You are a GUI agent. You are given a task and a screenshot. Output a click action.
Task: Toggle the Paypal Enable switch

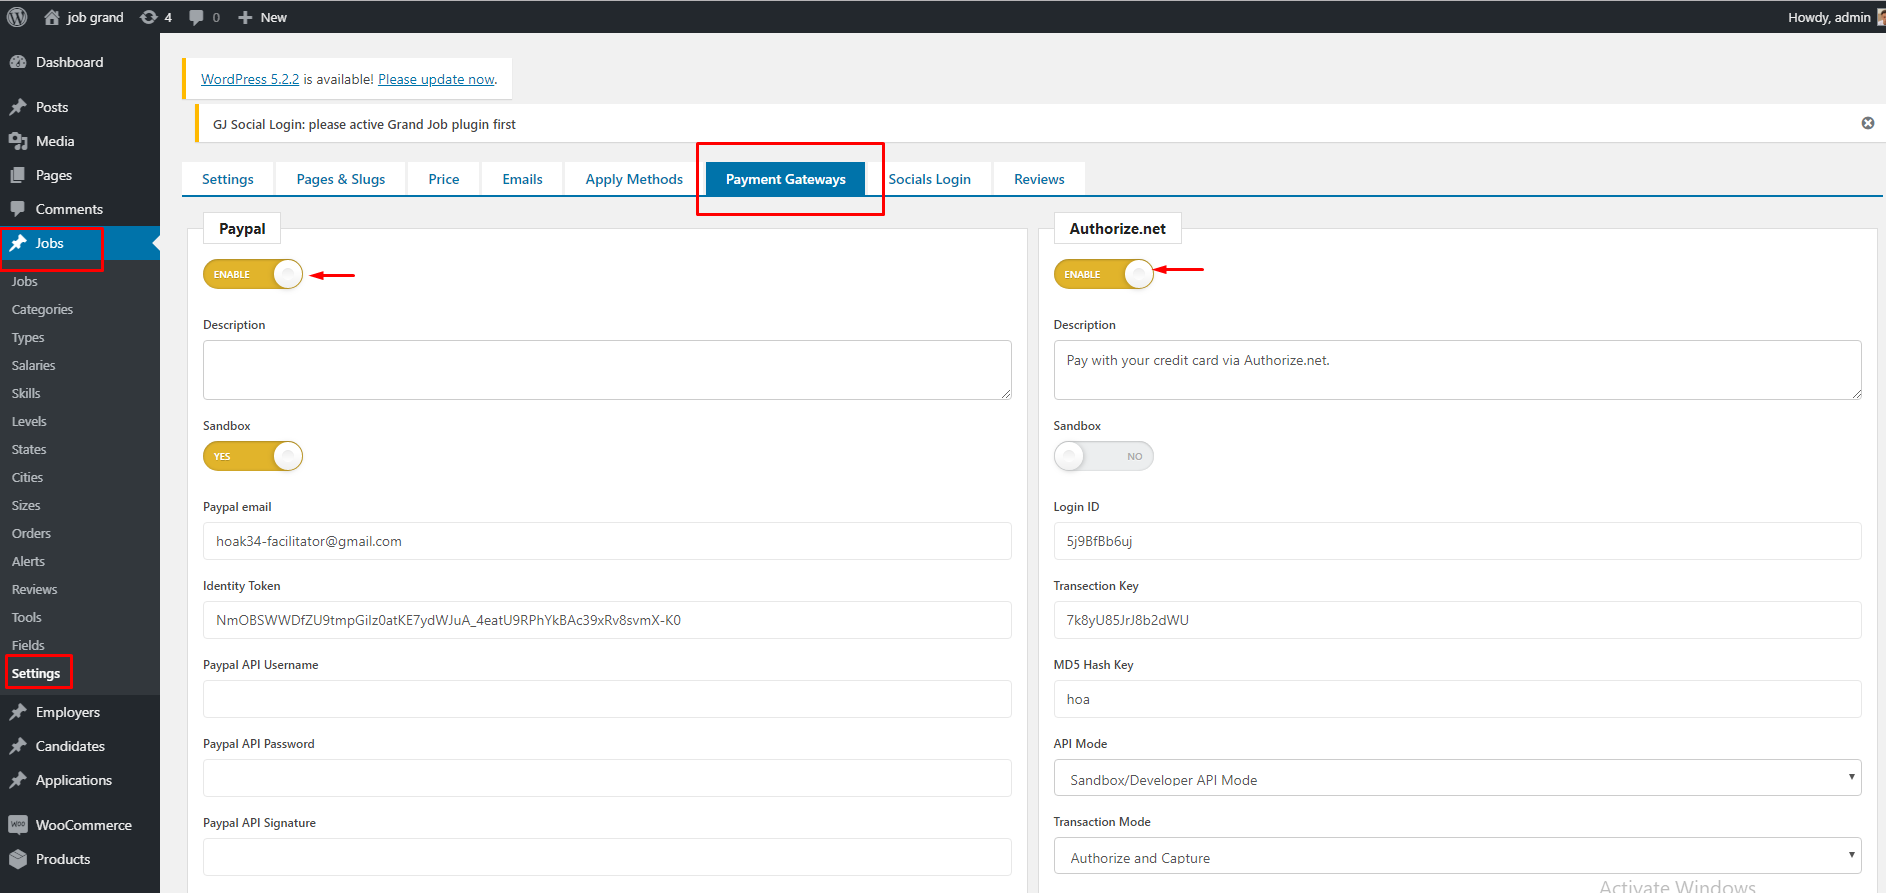[253, 274]
